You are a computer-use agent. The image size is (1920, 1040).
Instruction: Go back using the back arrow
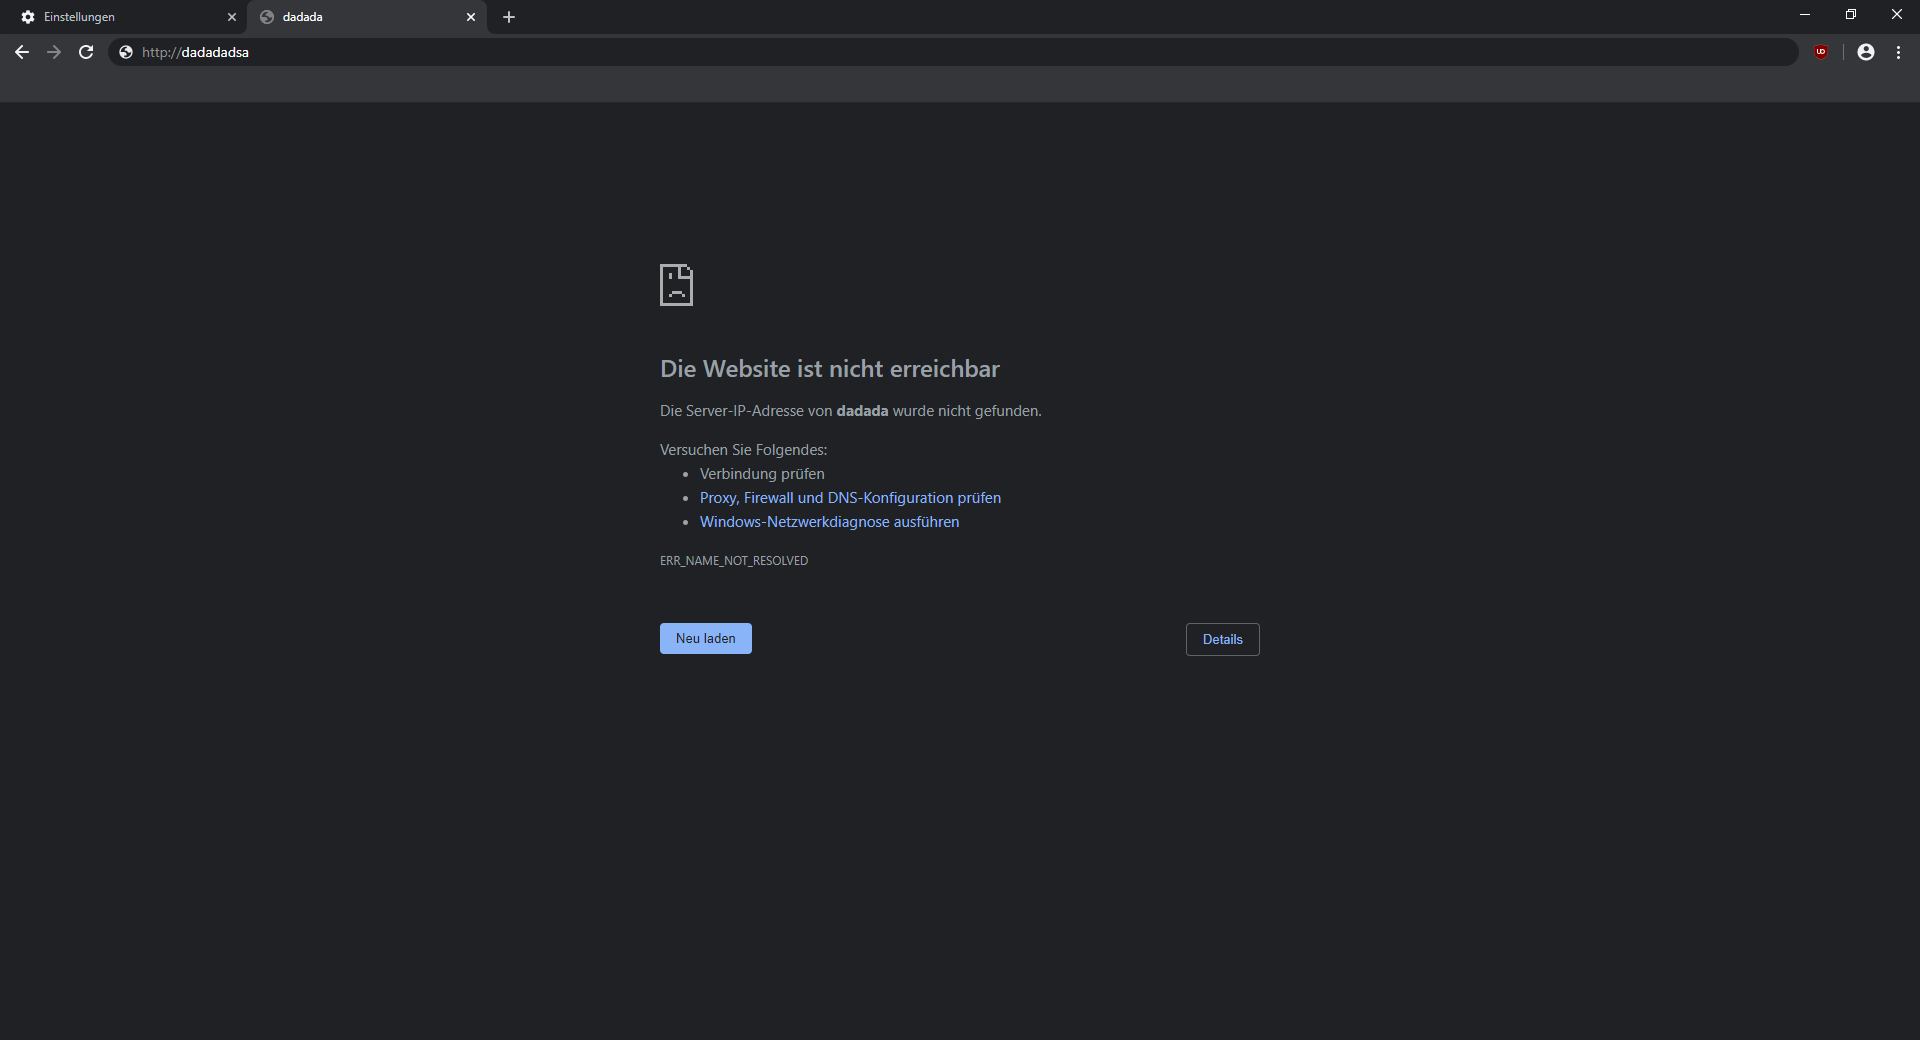(x=22, y=52)
